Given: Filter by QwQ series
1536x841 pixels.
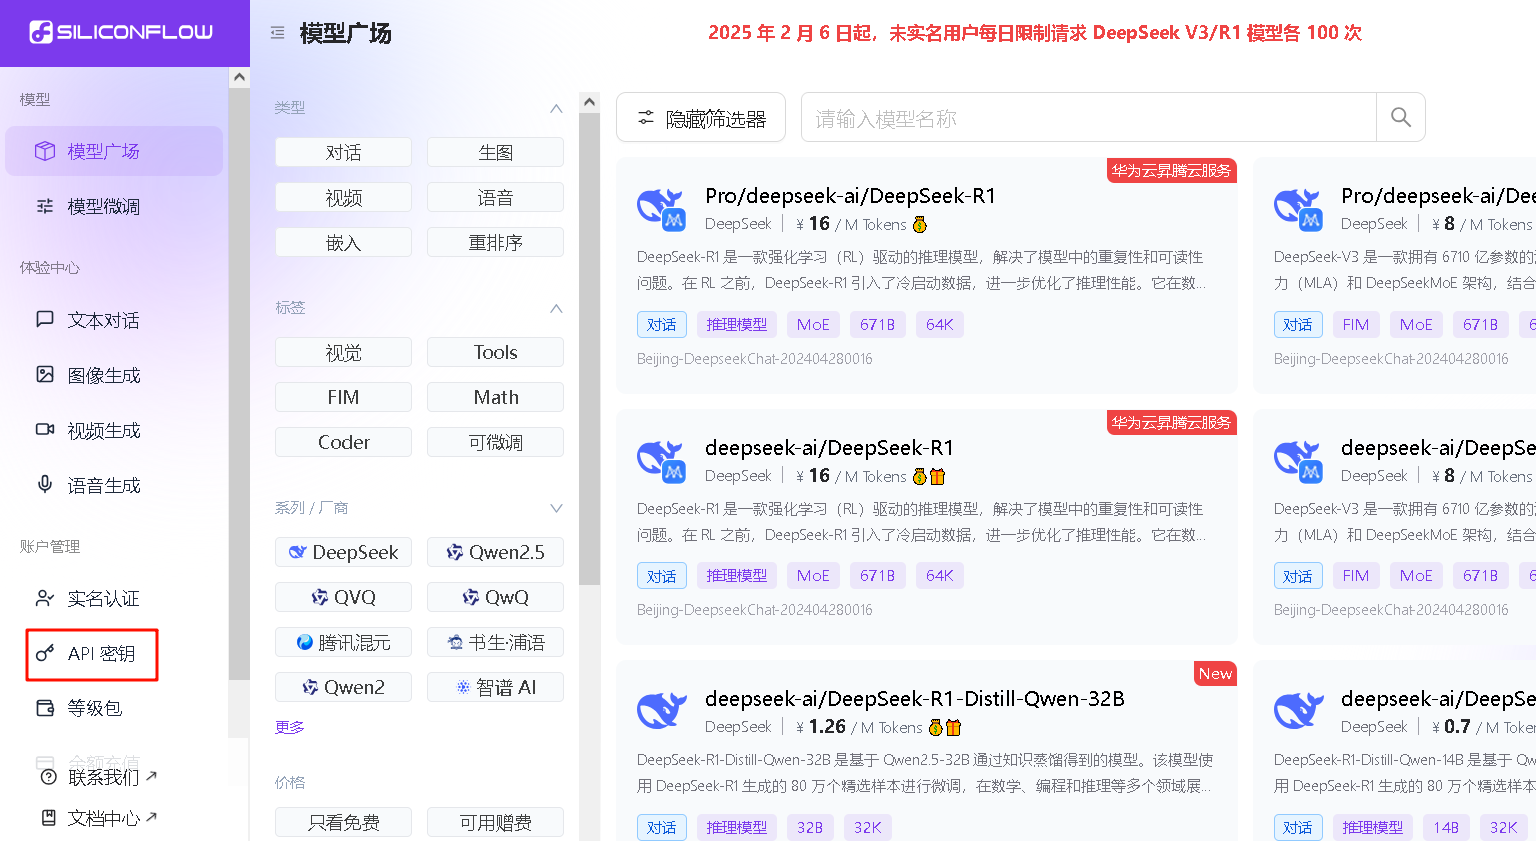Looking at the screenshot, I should coord(495,597).
